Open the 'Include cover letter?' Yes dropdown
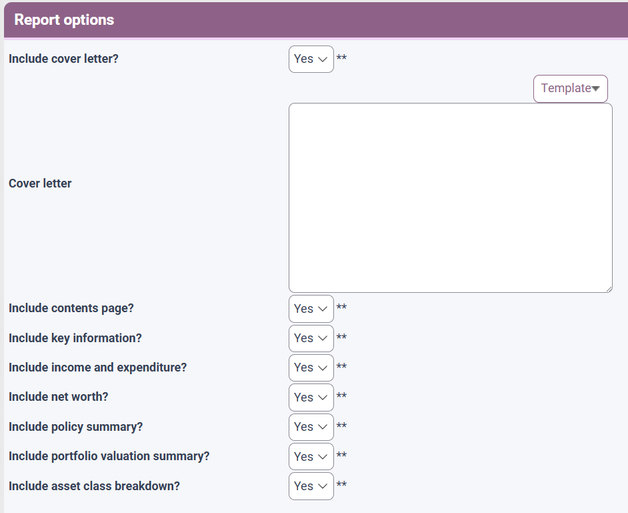Viewport: 628px width, 513px height. pyautogui.click(x=310, y=59)
